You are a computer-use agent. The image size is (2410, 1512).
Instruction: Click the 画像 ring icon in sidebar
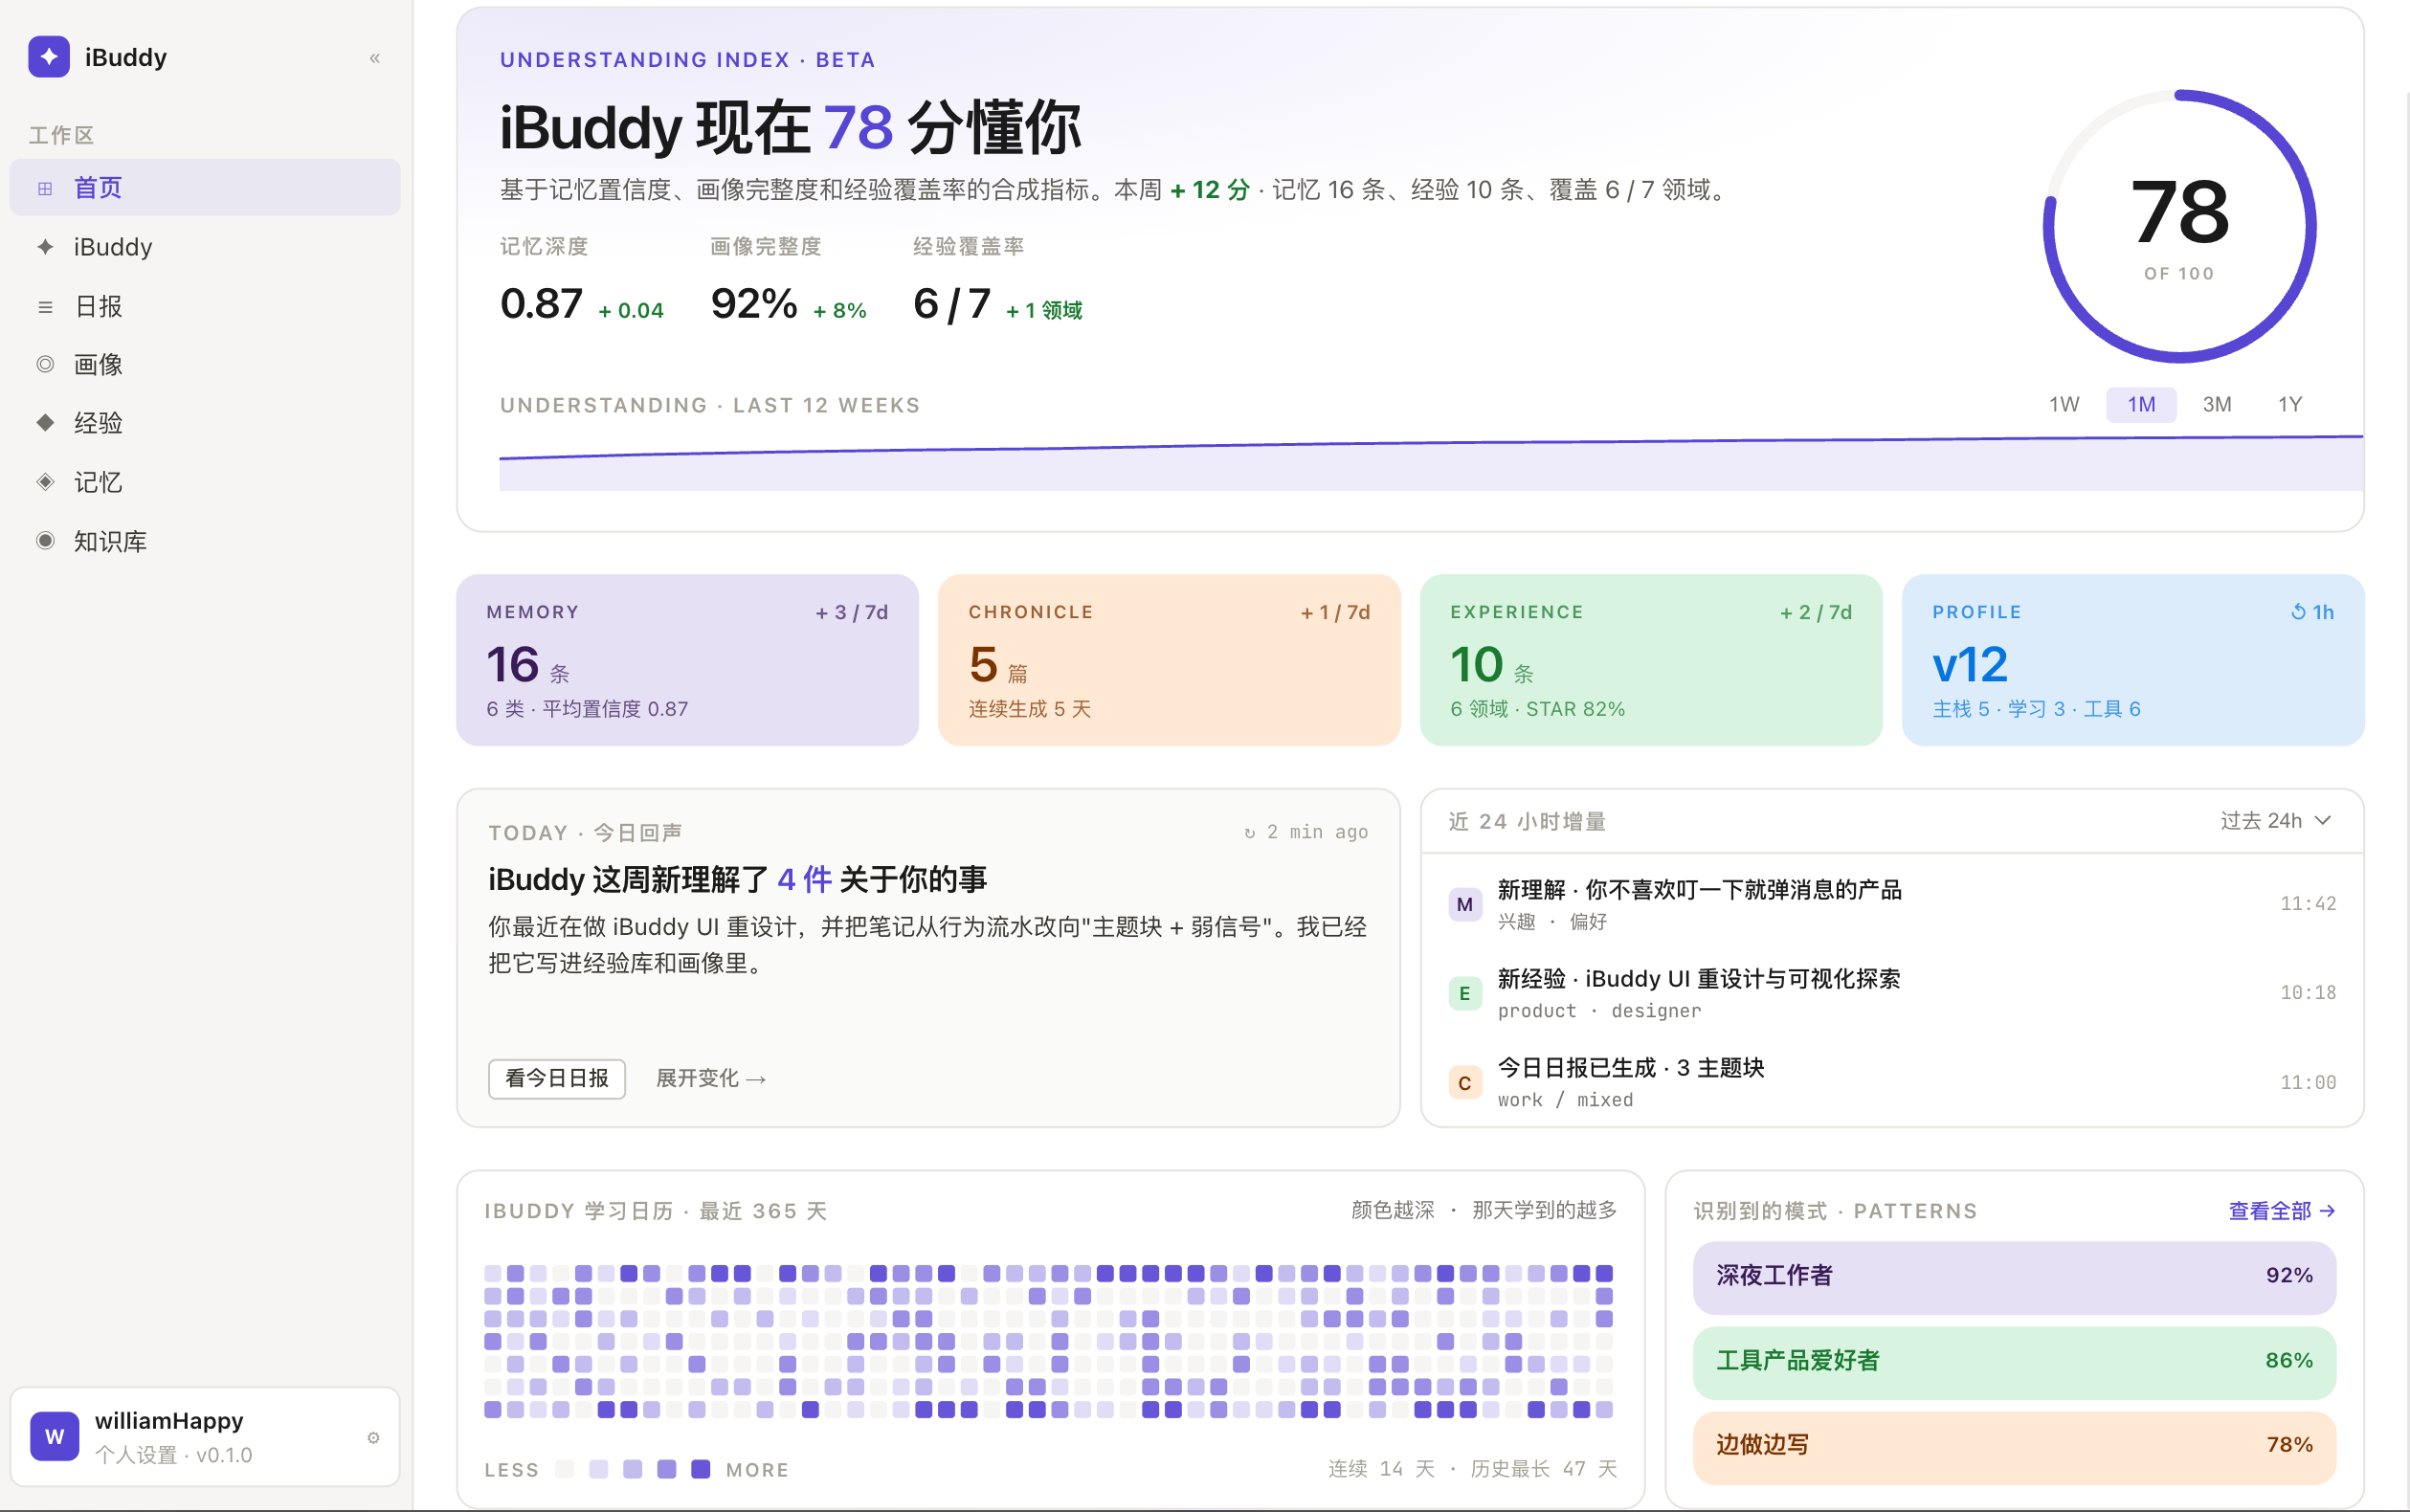click(x=45, y=364)
